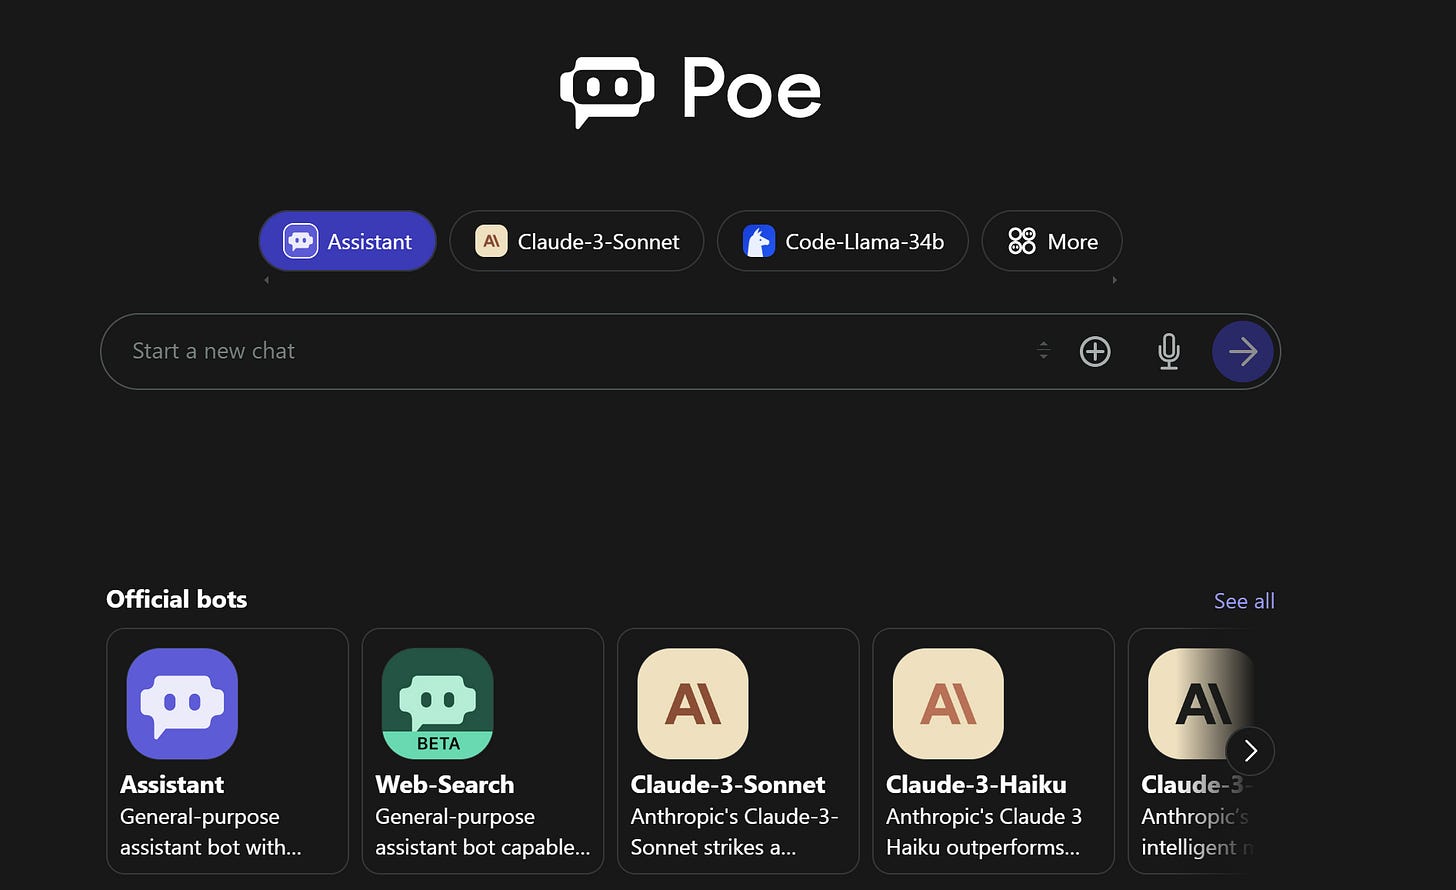Click the input resize up-down arrows
Screen dimensions: 1456x890
(1043, 351)
